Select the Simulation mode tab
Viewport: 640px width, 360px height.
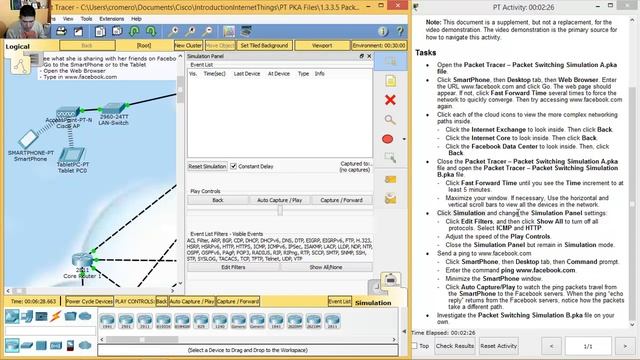pyautogui.click(x=373, y=303)
